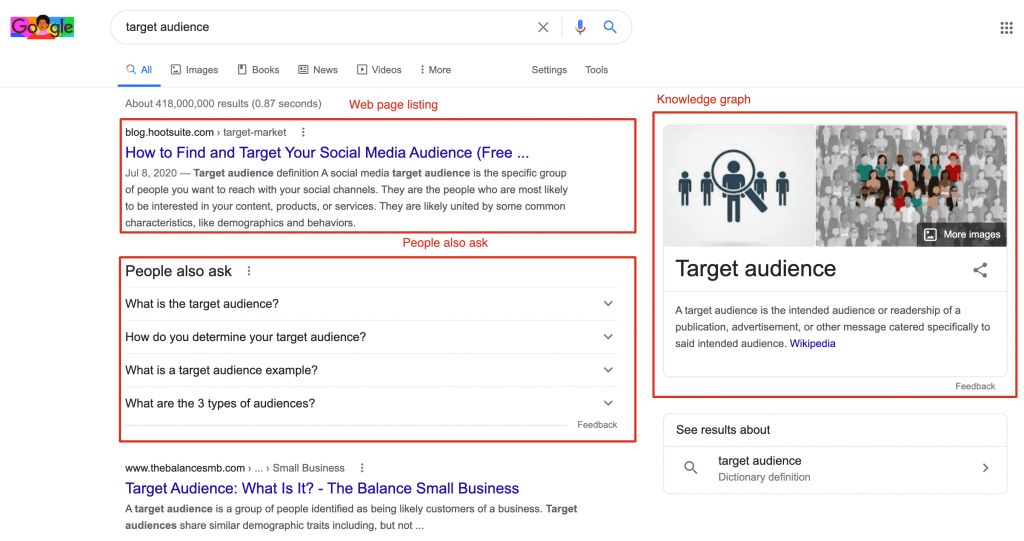Open the Wikipedia link in the knowledge panel

point(812,344)
